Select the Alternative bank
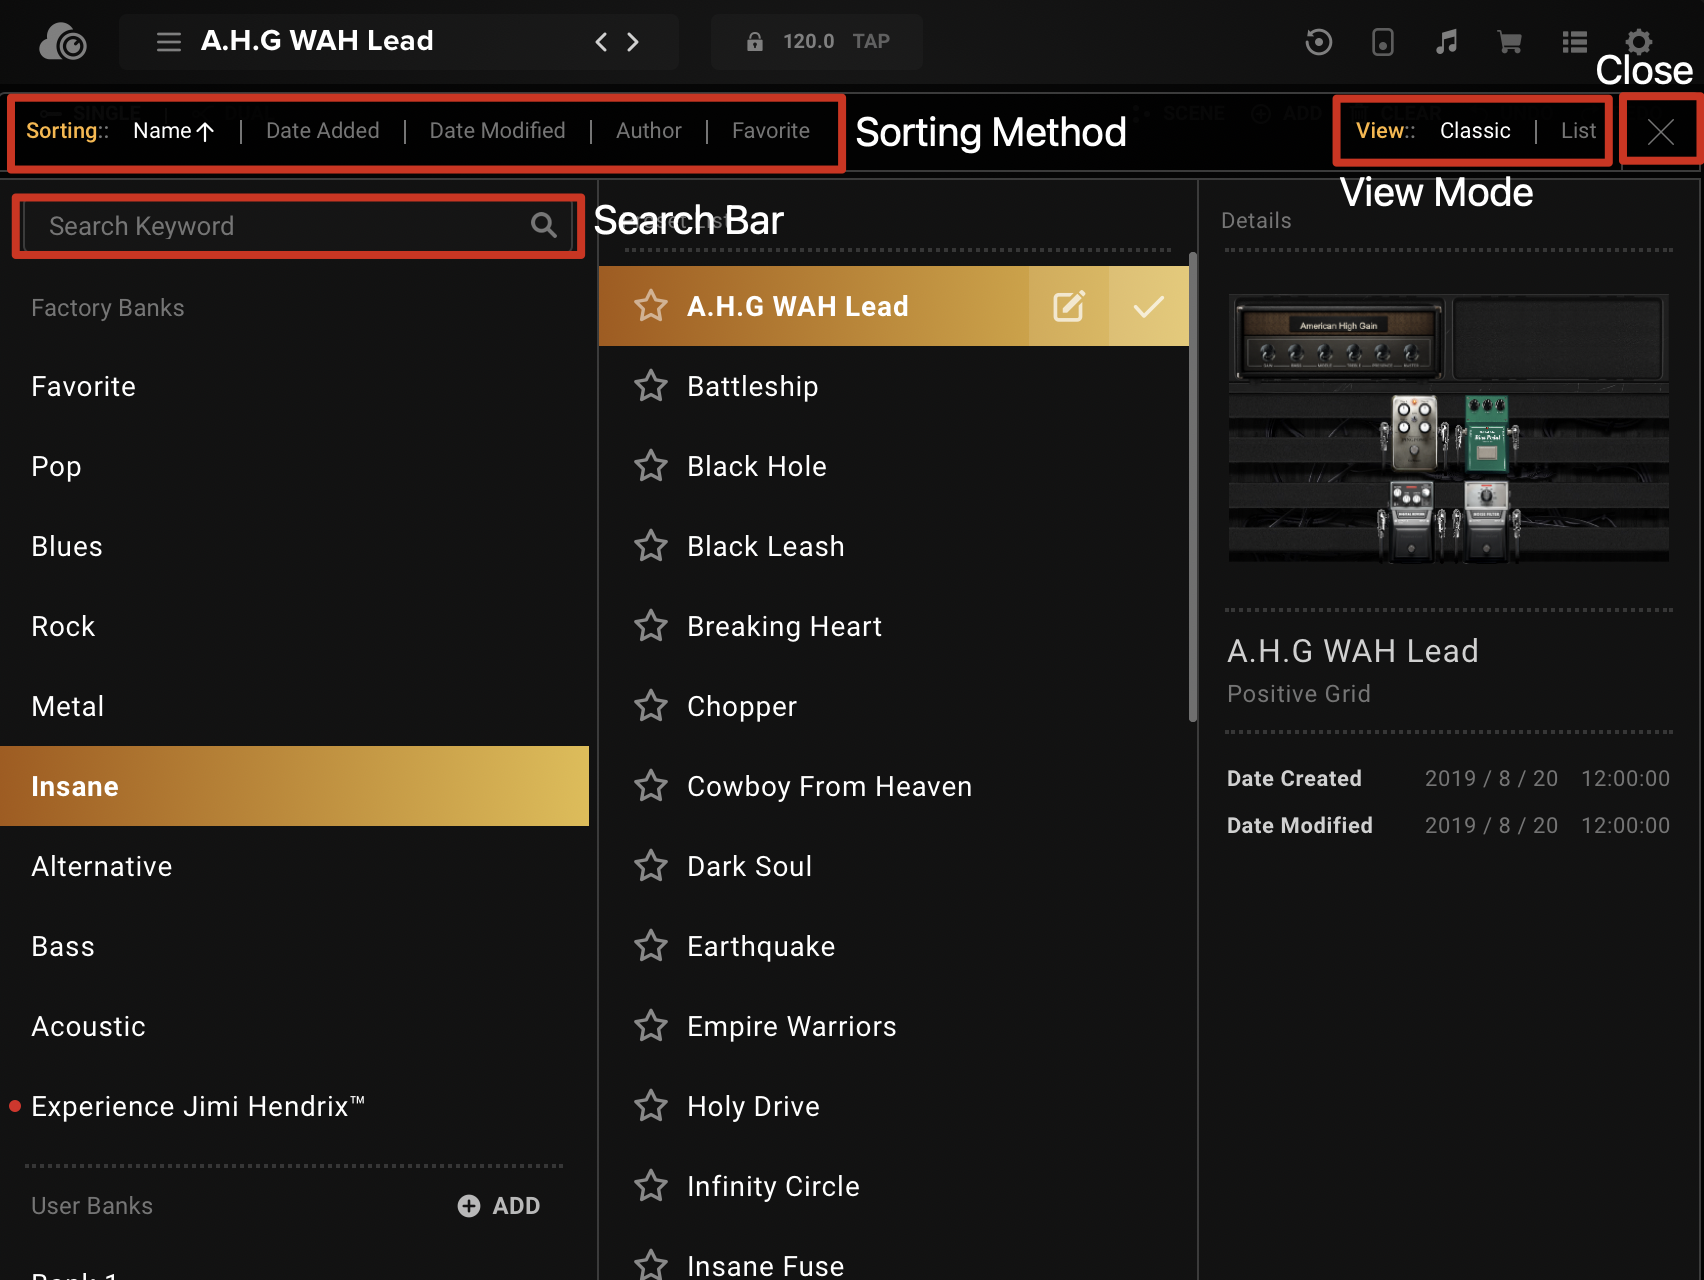 coord(294,866)
